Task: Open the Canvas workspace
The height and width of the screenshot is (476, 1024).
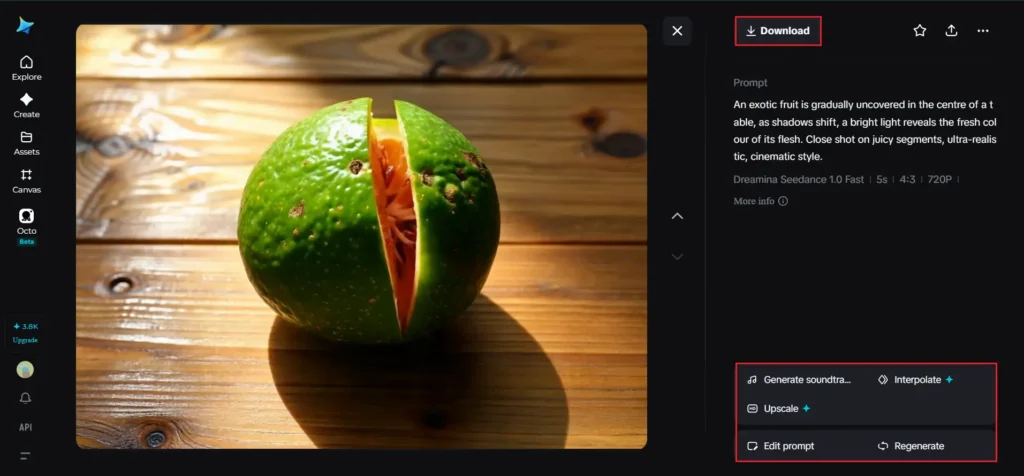Action: pyautogui.click(x=26, y=181)
